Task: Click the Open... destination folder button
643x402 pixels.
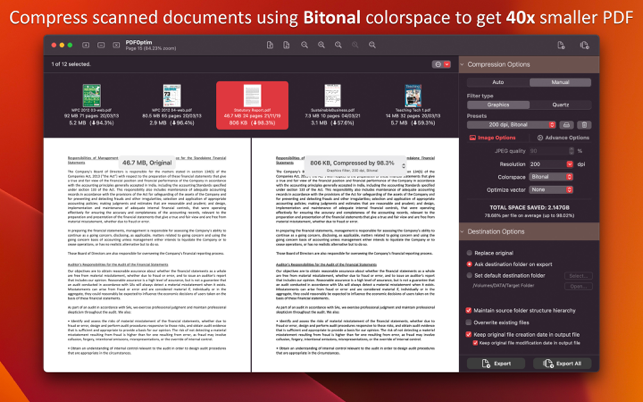Action: pos(578,286)
